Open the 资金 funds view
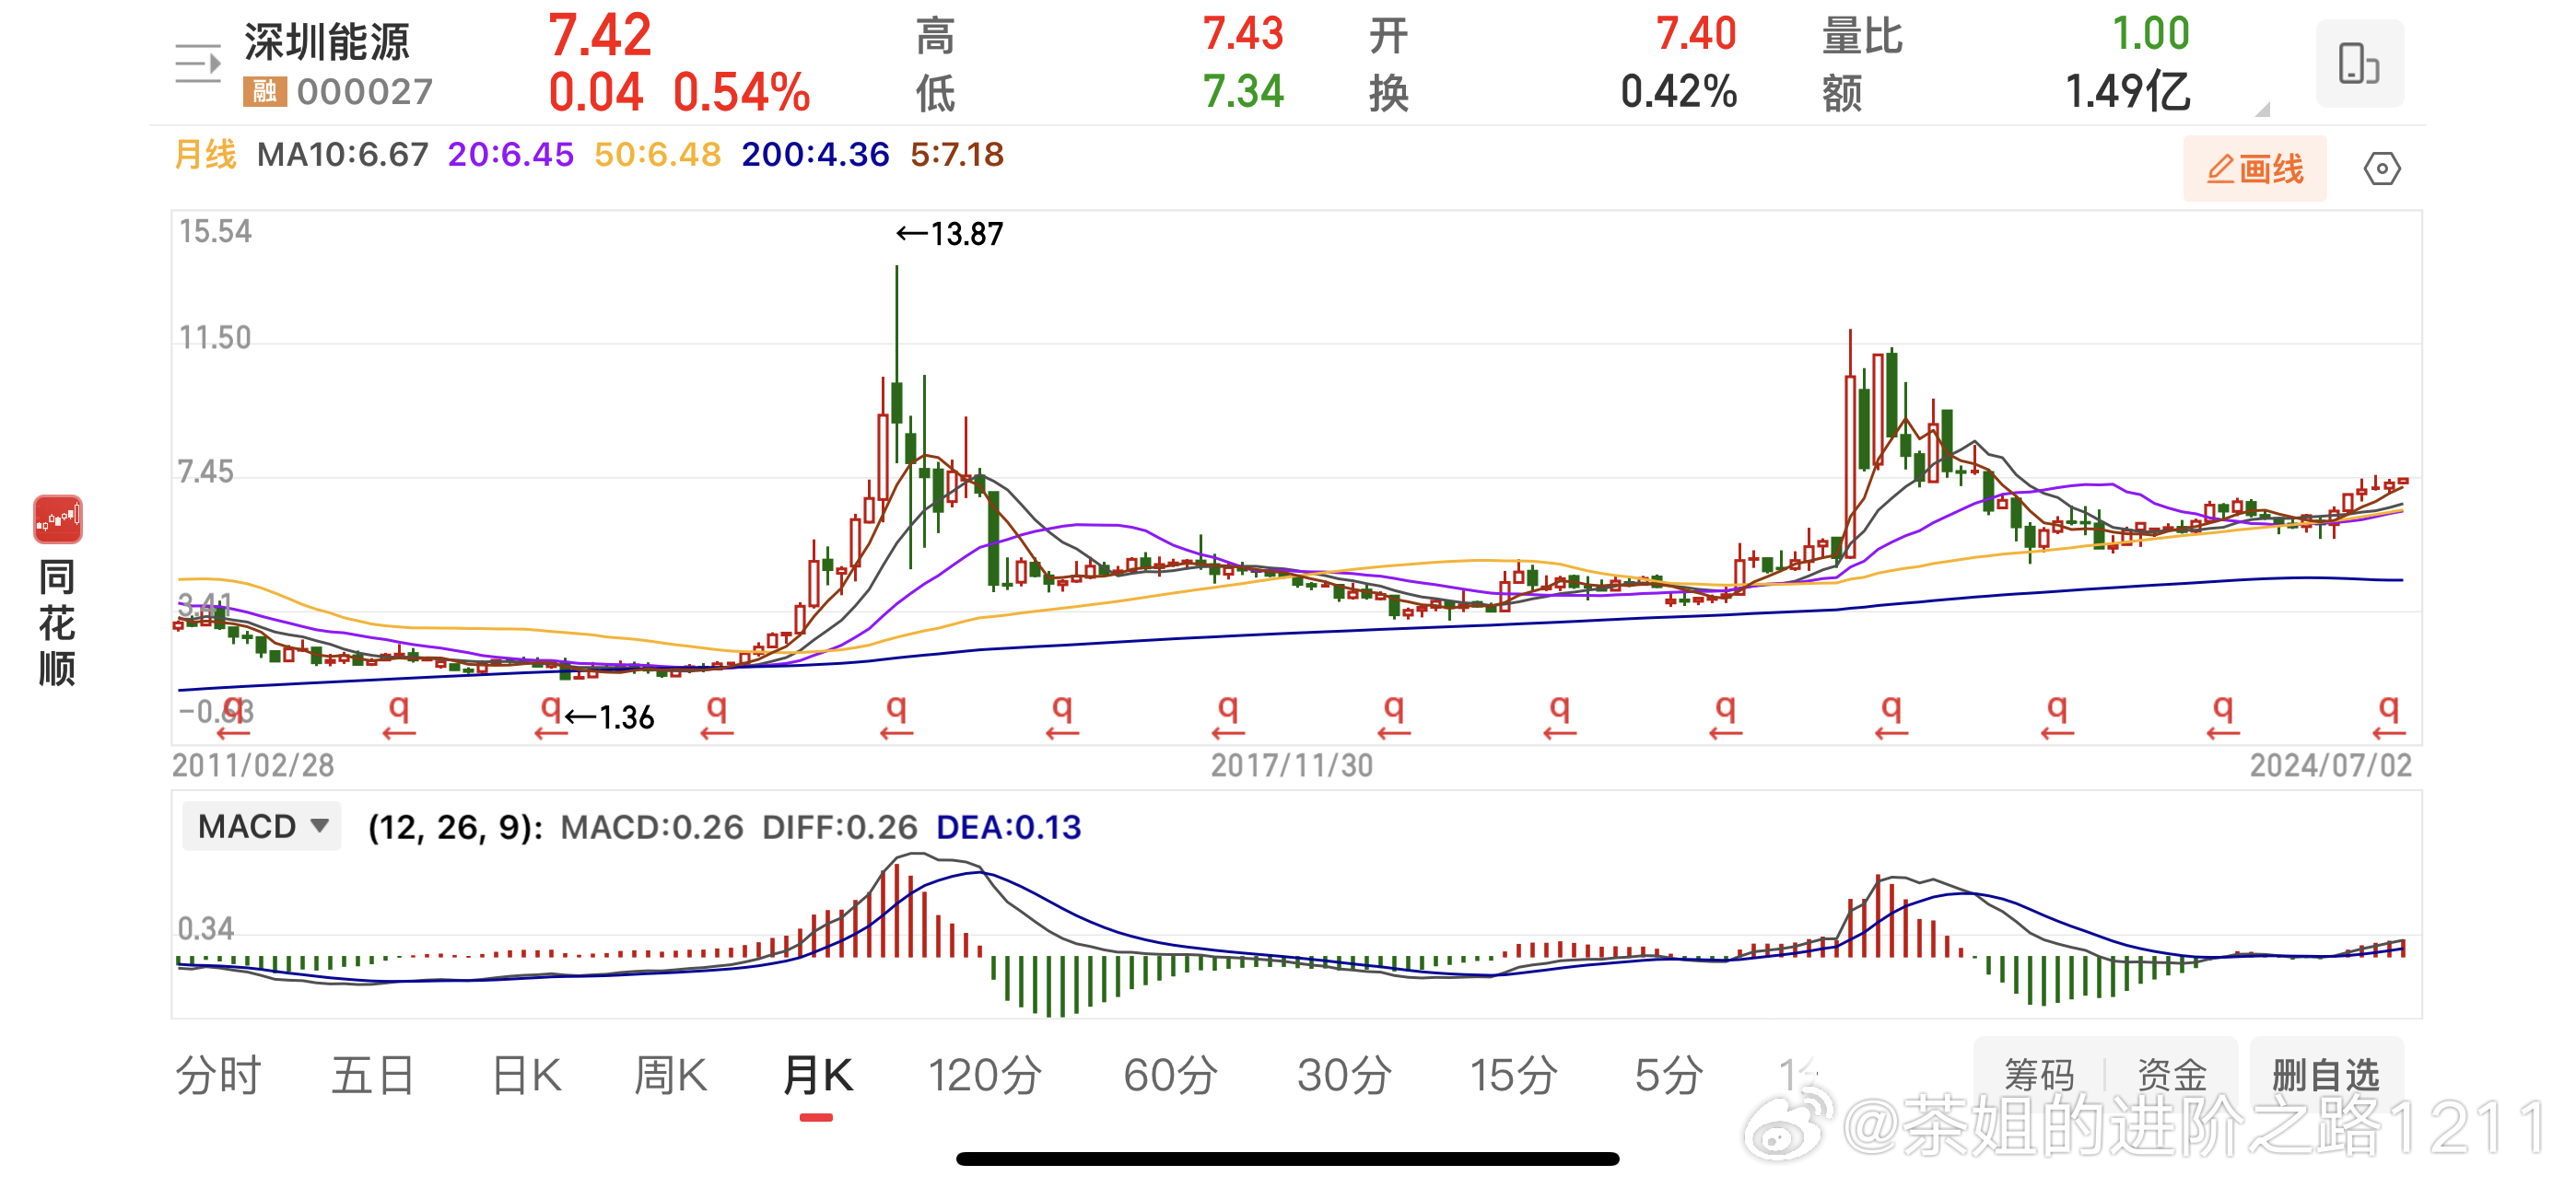Image resolution: width=2576 pixels, height=1188 pixels. pos(2172,1076)
